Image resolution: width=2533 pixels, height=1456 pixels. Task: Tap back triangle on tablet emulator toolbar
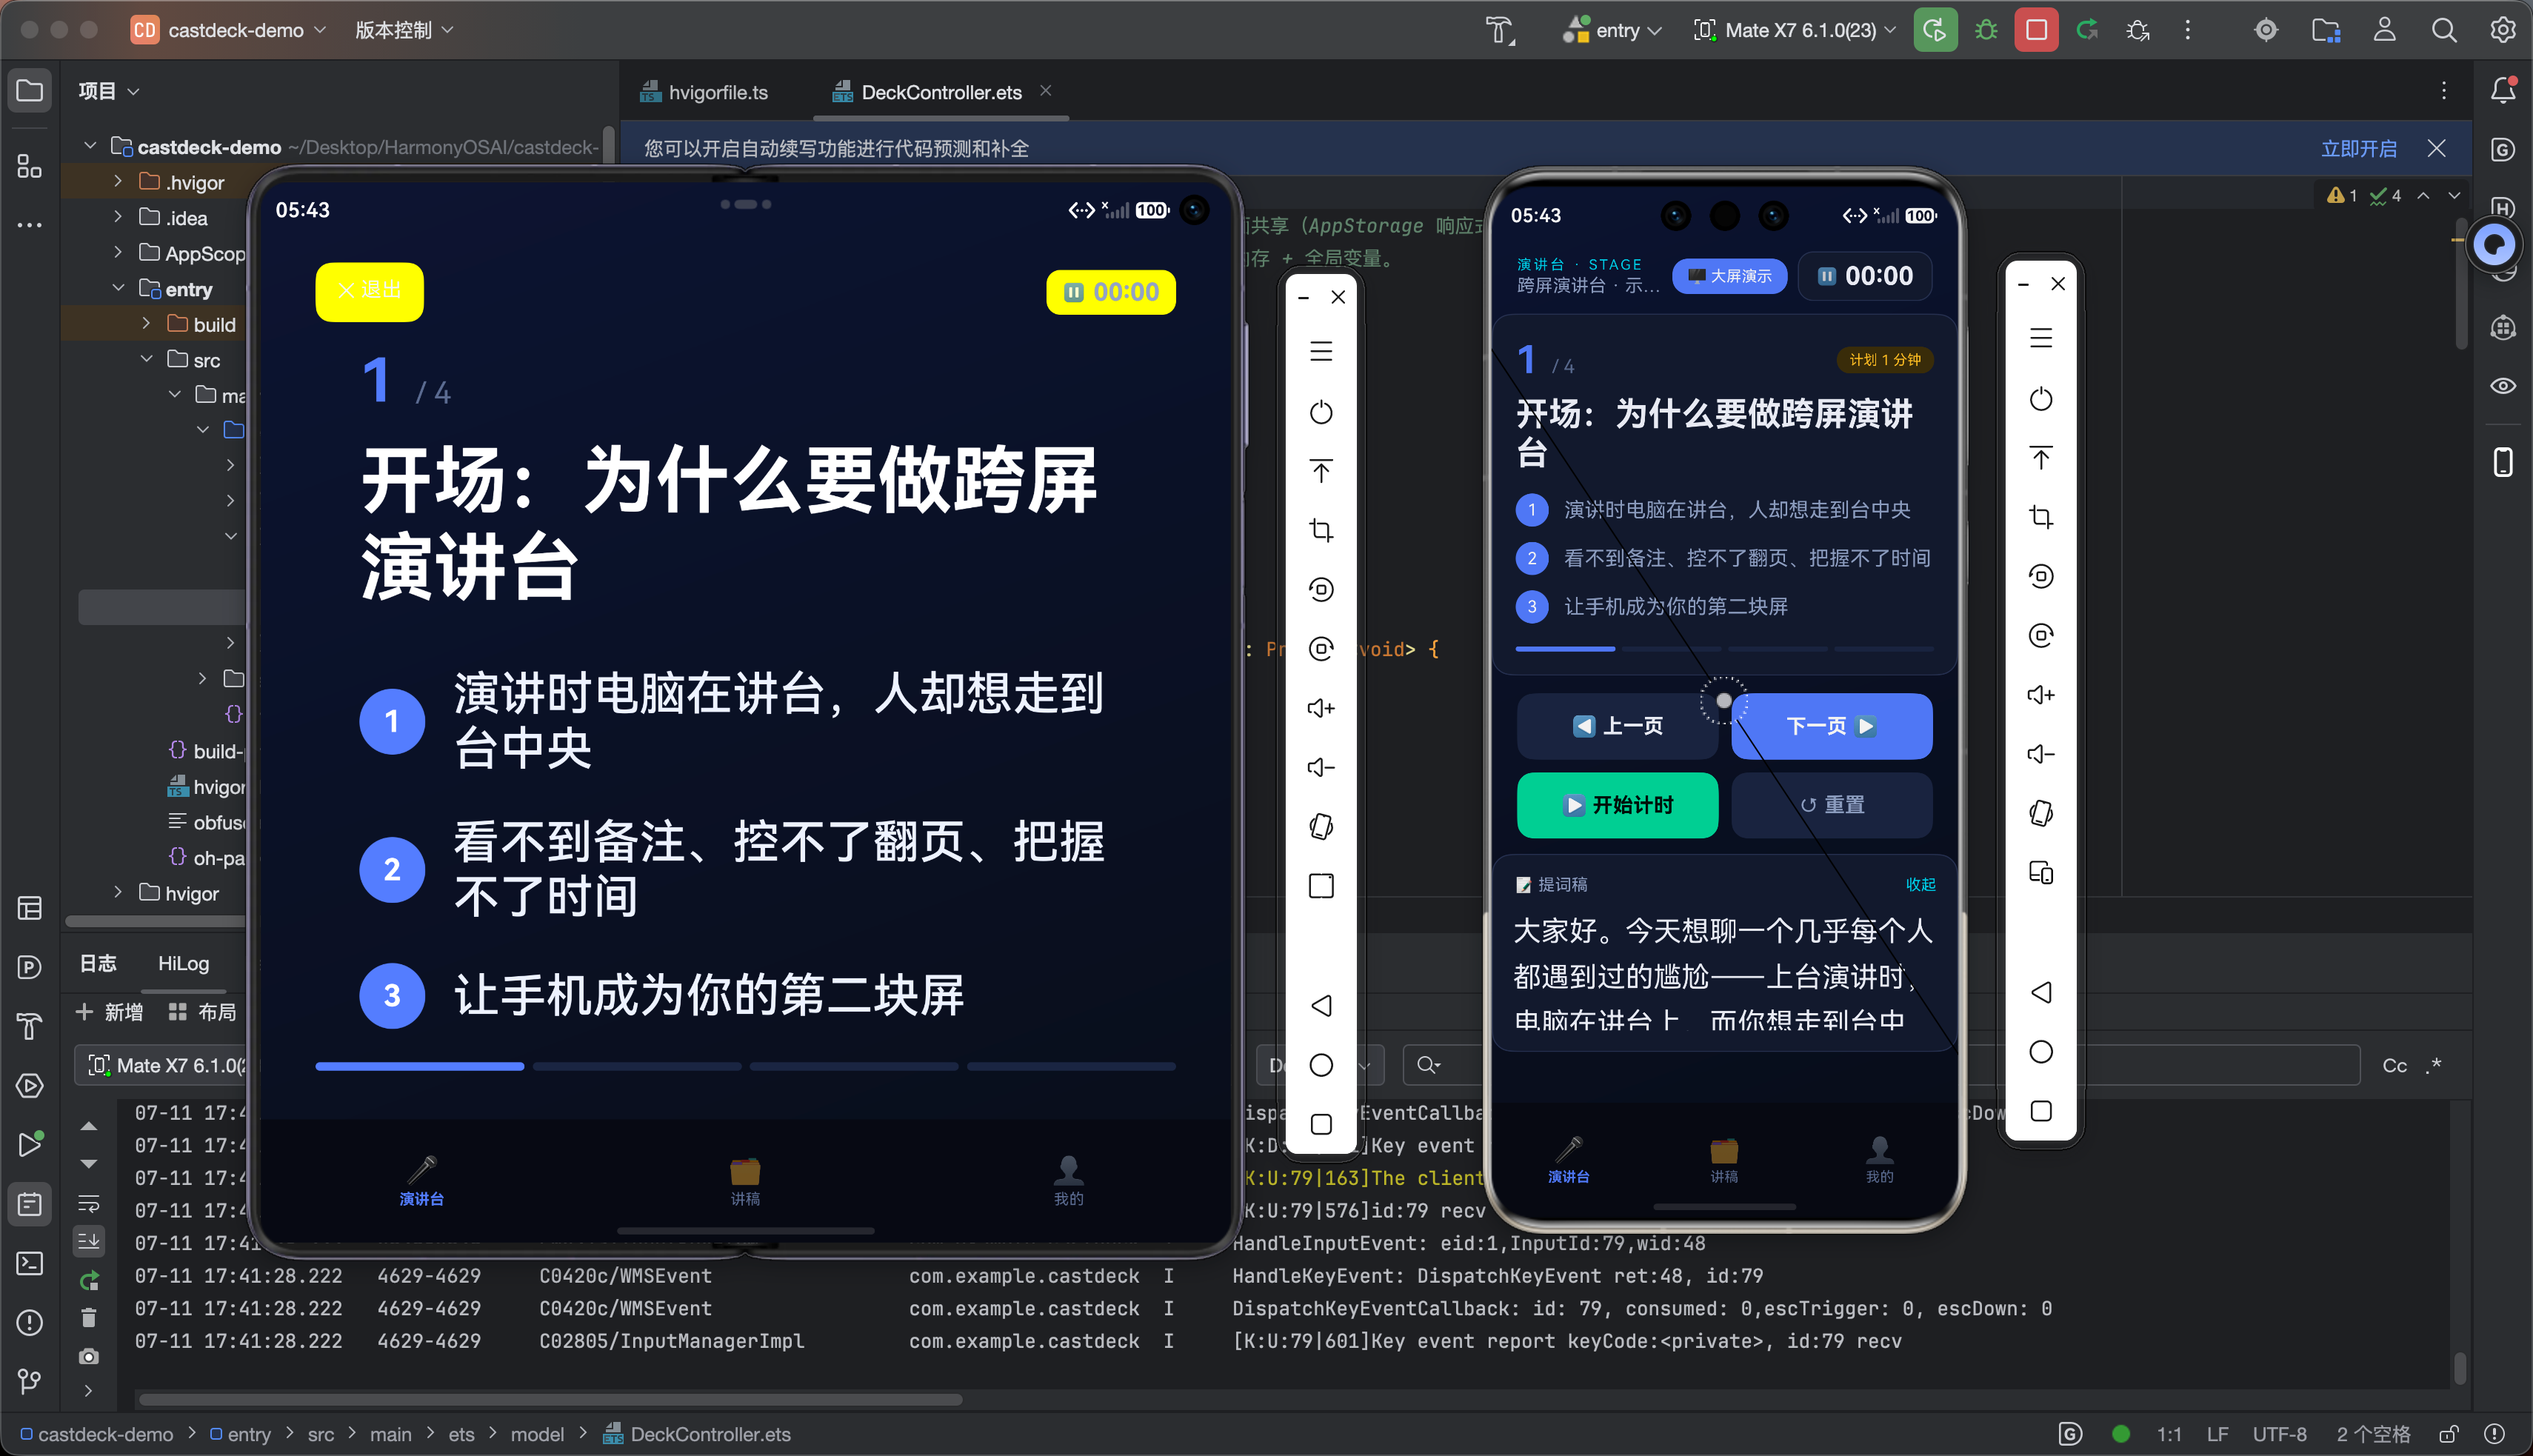pos(1321,1005)
